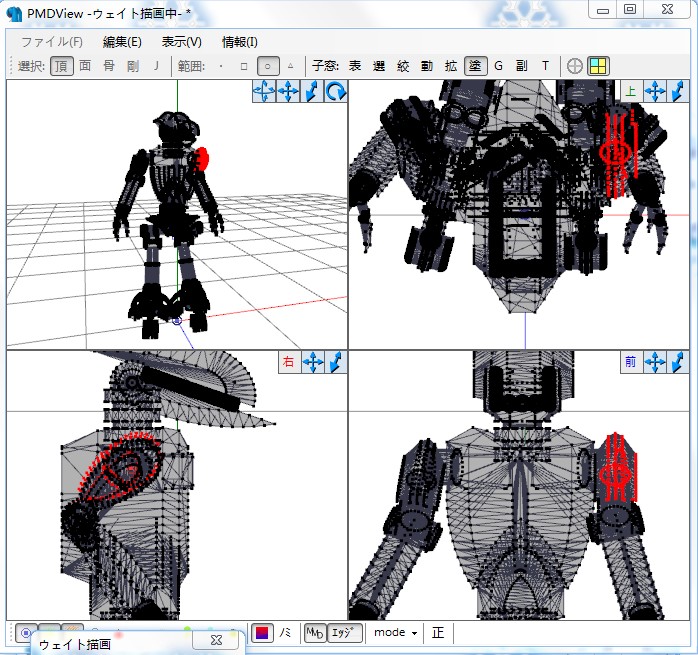Screen dimensions: 698x655
Task: Click the pan arrows icon in right view
Action: [x=313, y=362]
